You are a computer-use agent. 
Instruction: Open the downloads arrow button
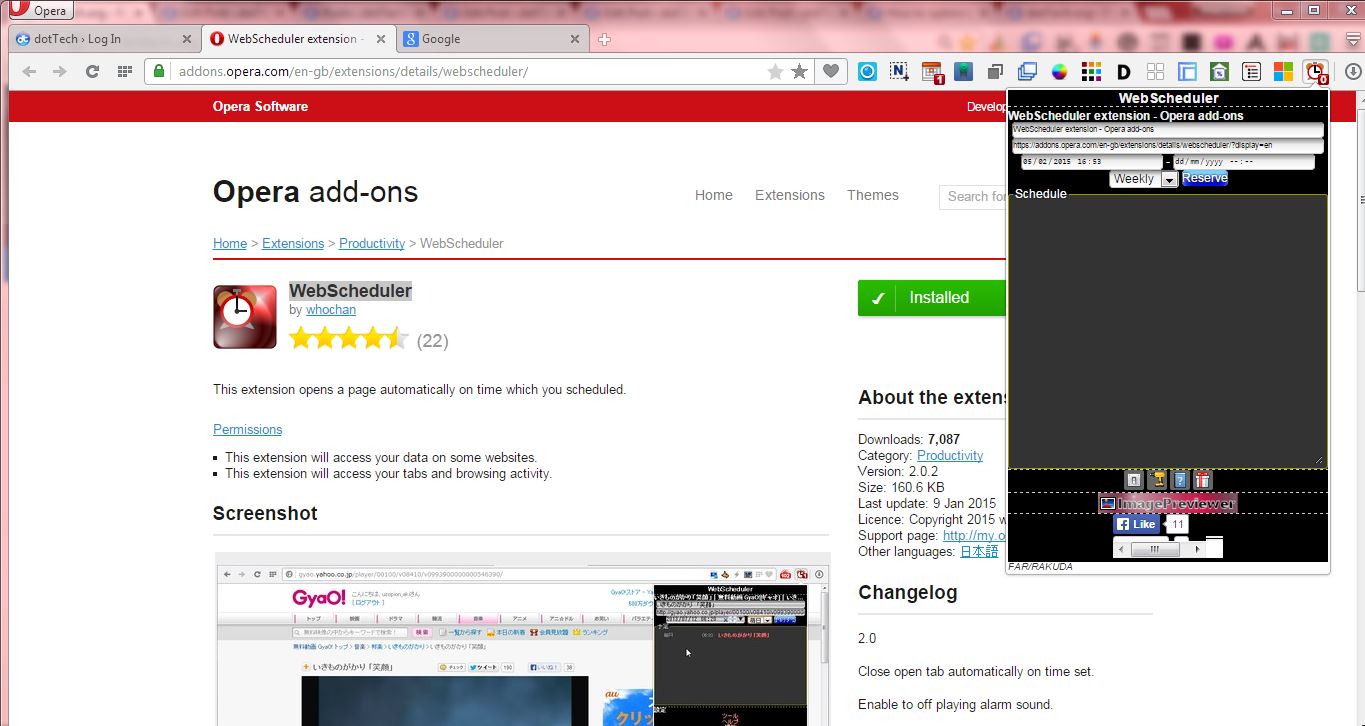pos(1352,72)
